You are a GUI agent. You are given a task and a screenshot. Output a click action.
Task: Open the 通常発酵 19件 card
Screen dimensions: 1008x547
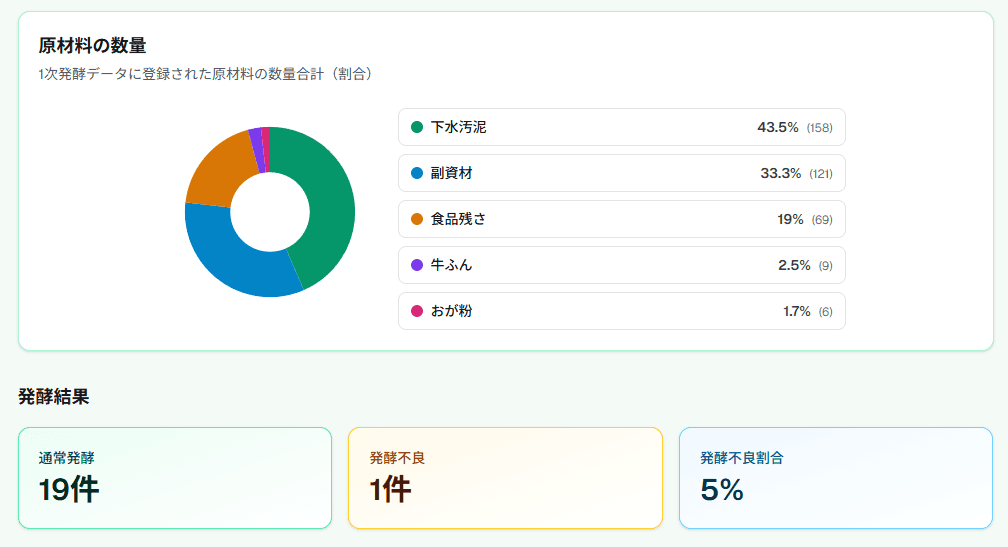click(175, 478)
